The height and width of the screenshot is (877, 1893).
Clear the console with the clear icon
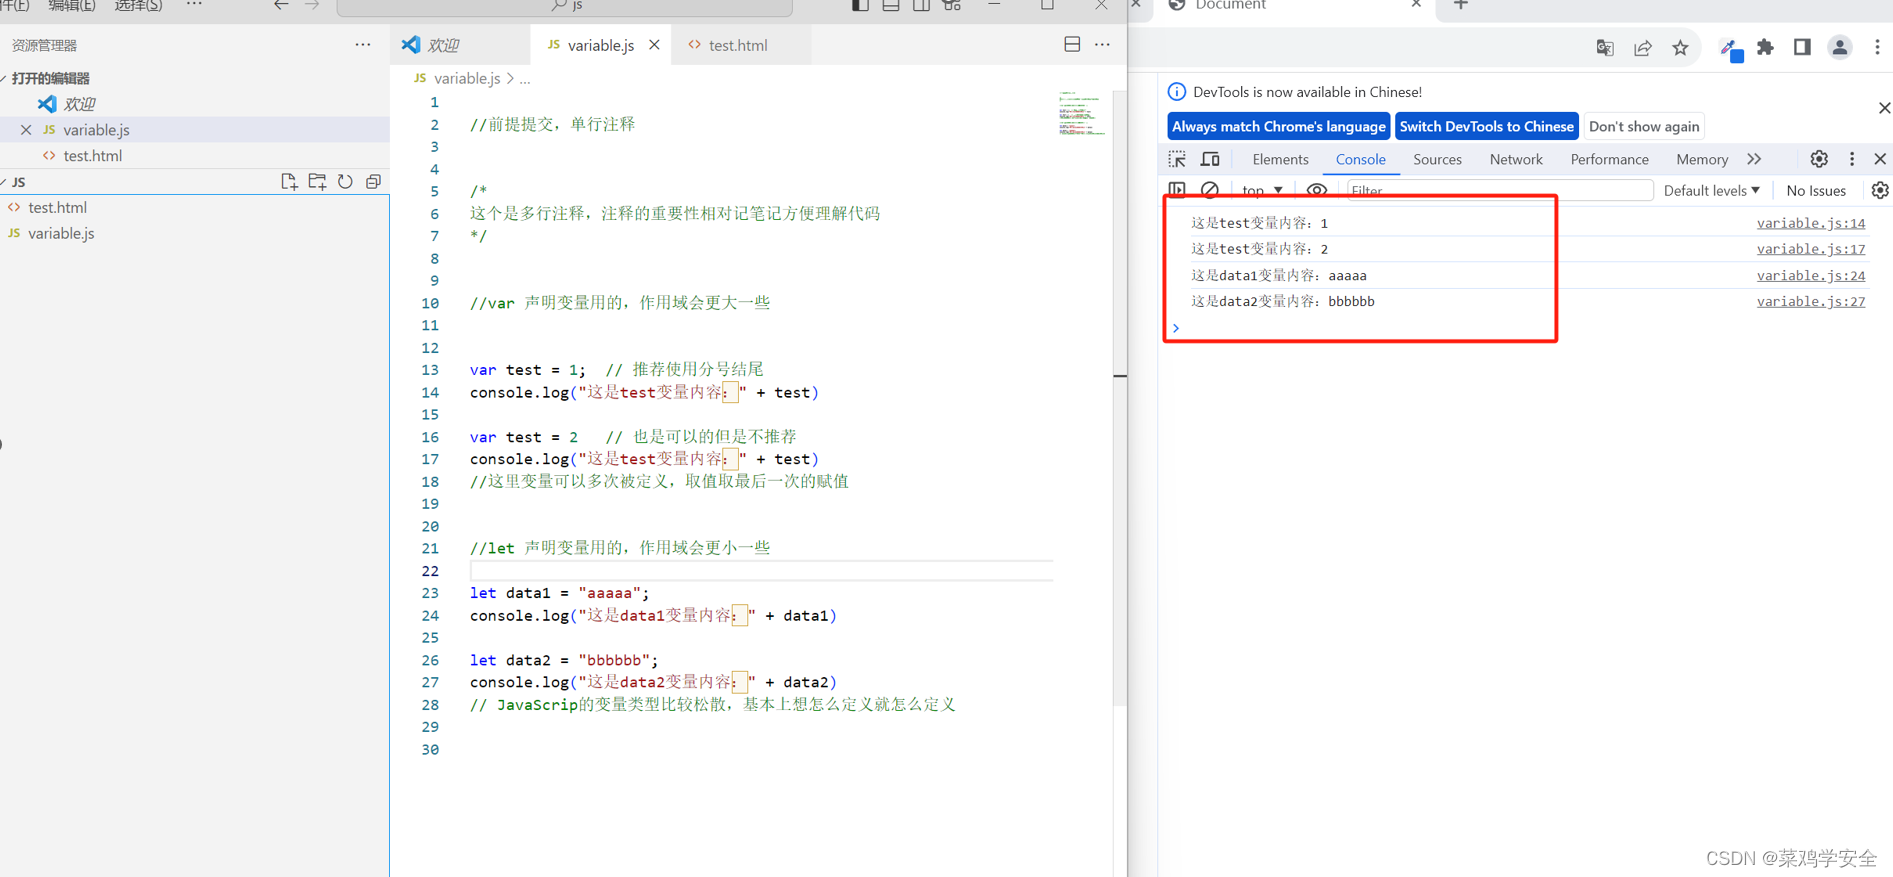coord(1210,190)
